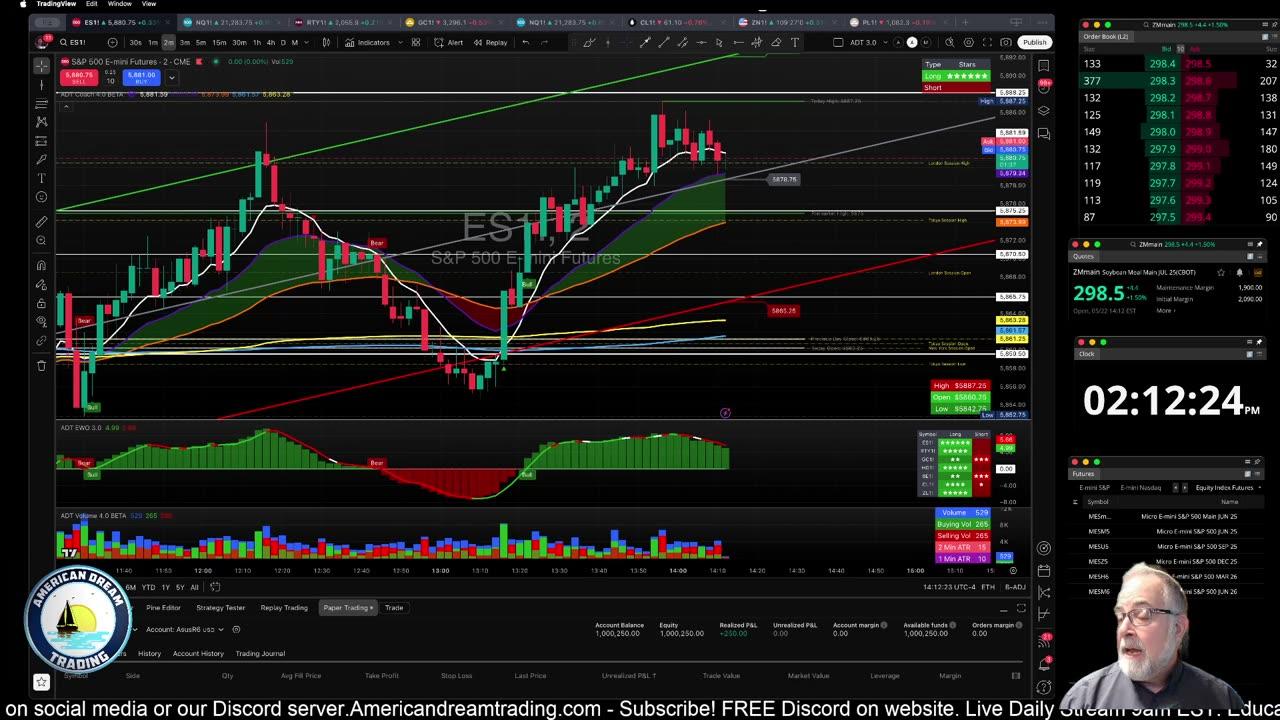Open the Window menu in menu bar
The height and width of the screenshot is (720, 1280).
click(120, 4)
